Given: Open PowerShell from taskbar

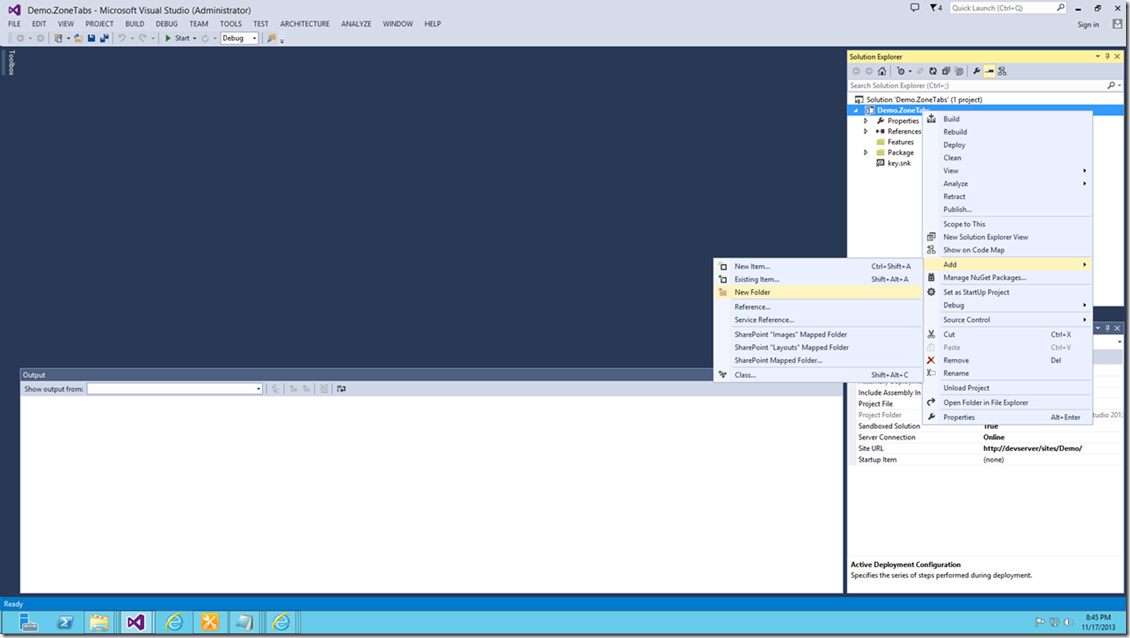Looking at the screenshot, I should coord(65,622).
